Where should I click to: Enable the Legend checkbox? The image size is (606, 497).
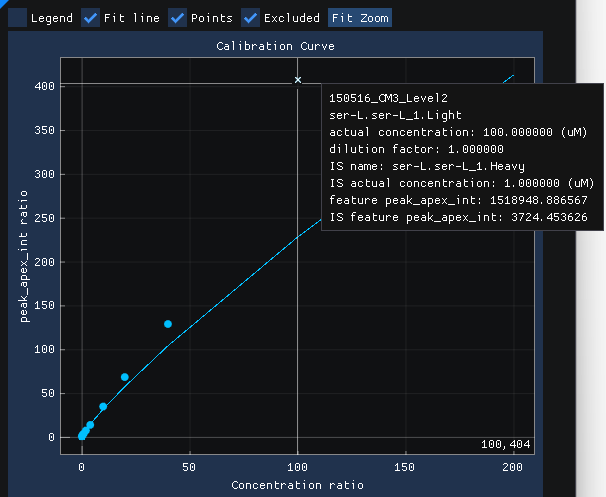pyautogui.click(x=17, y=18)
